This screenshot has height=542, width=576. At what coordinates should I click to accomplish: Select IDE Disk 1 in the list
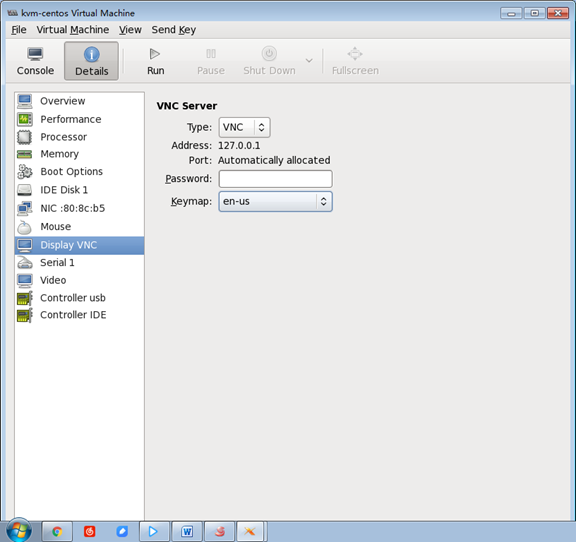(79, 190)
